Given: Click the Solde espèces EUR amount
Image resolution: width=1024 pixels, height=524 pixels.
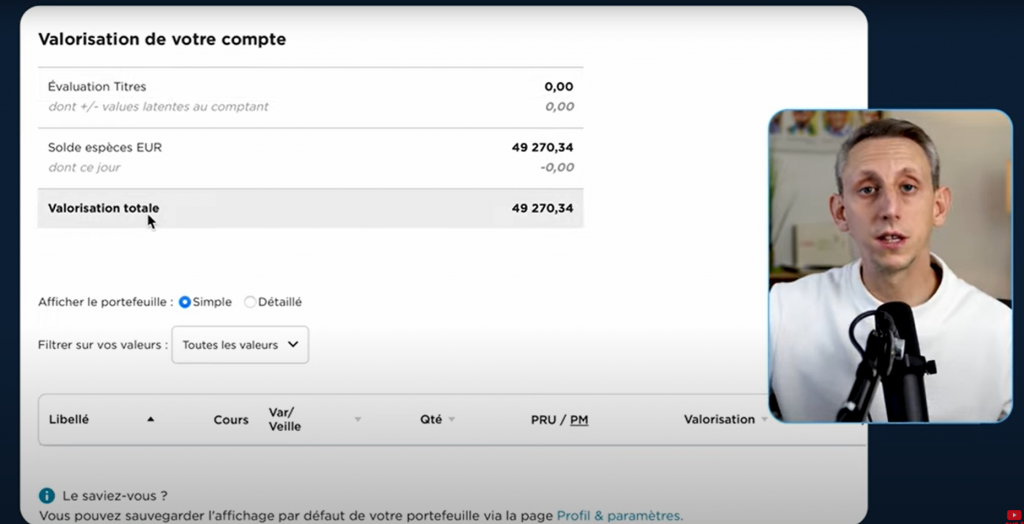Looking at the screenshot, I should [542, 147].
